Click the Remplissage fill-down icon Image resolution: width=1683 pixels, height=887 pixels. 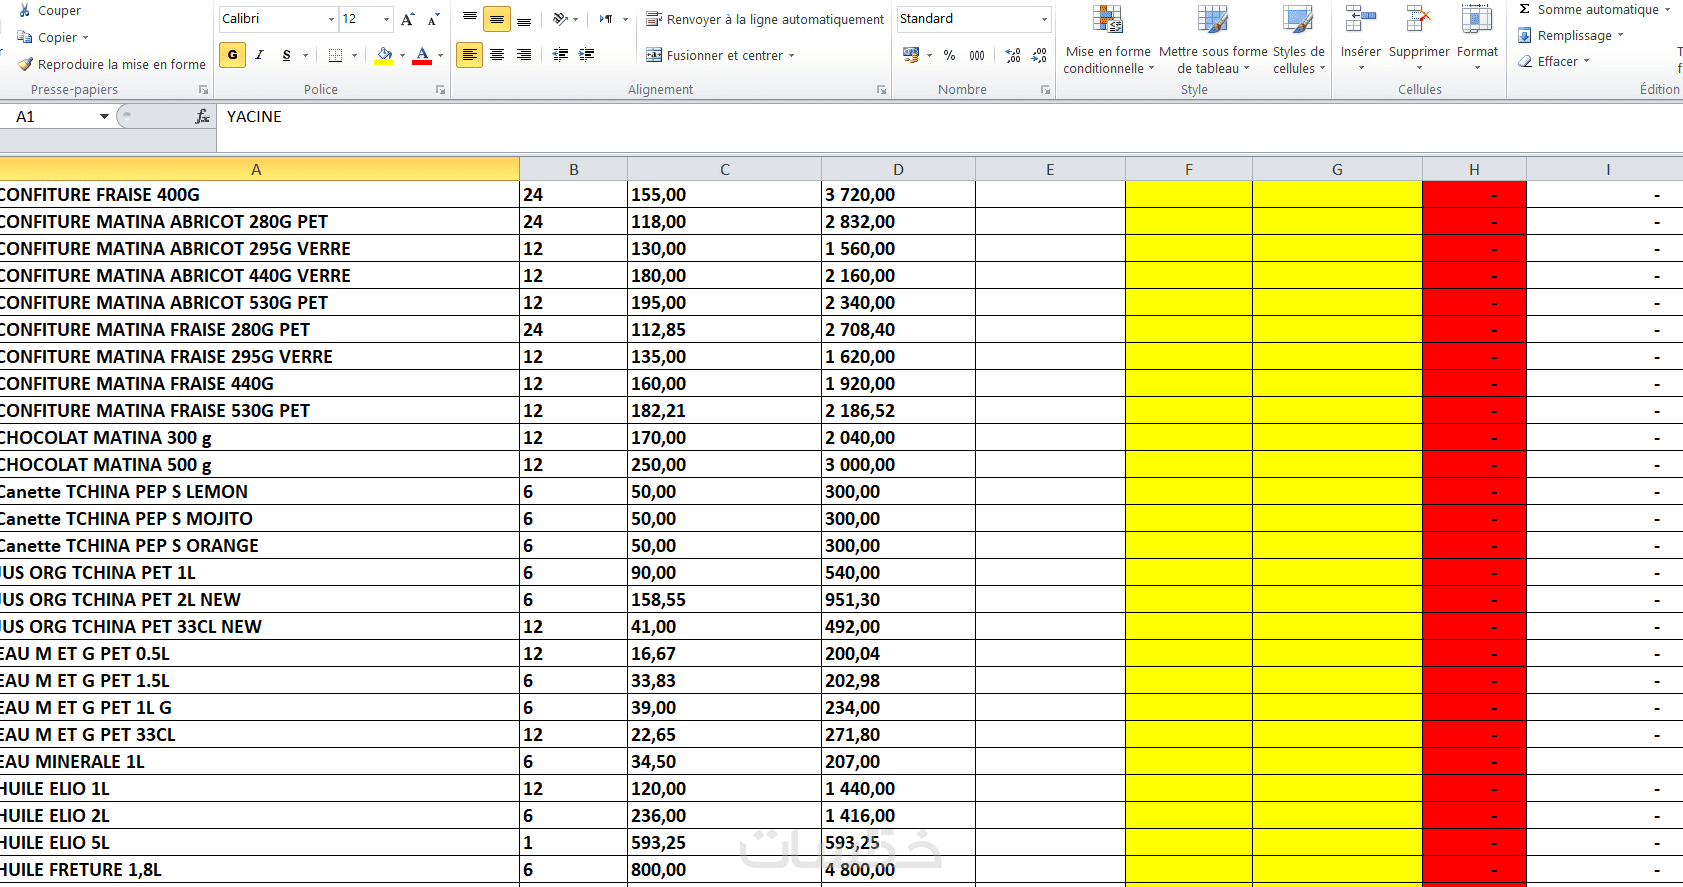point(1525,35)
